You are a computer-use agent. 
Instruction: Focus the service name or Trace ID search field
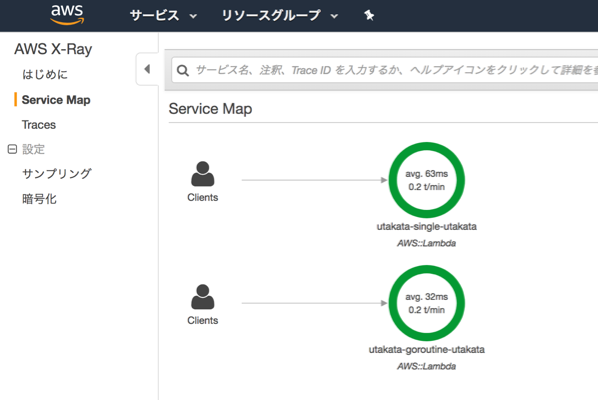[385, 70]
